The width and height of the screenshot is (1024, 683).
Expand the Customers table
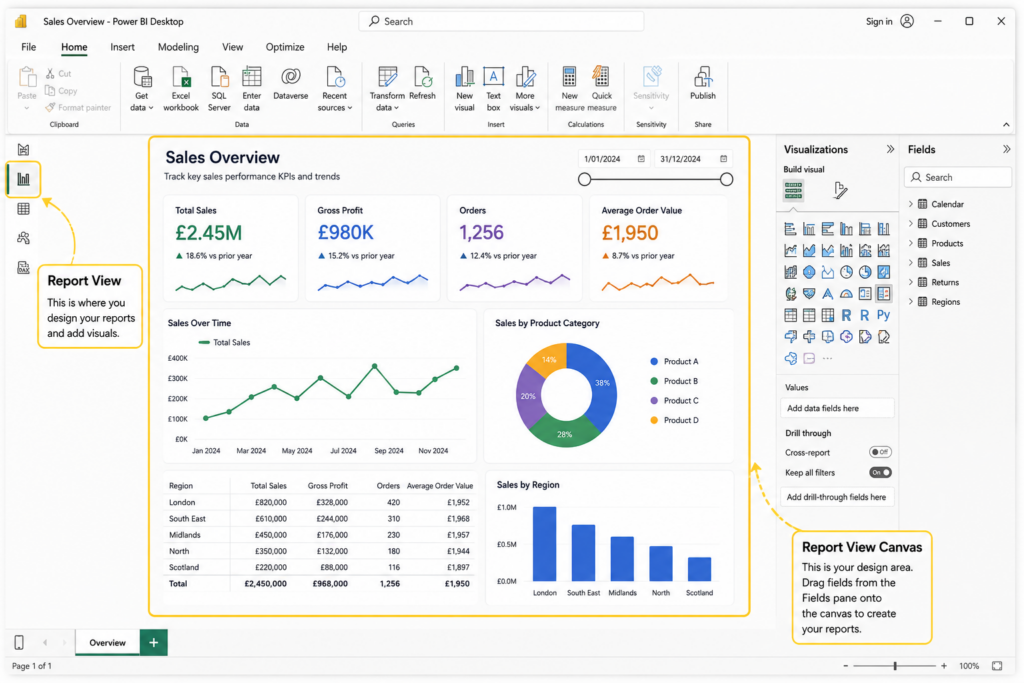(x=911, y=224)
